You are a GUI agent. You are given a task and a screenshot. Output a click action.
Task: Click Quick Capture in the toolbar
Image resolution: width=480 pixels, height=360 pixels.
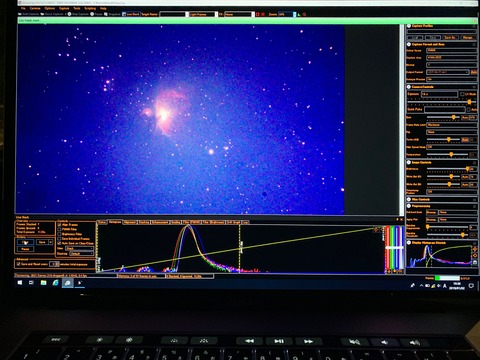point(52,14)
